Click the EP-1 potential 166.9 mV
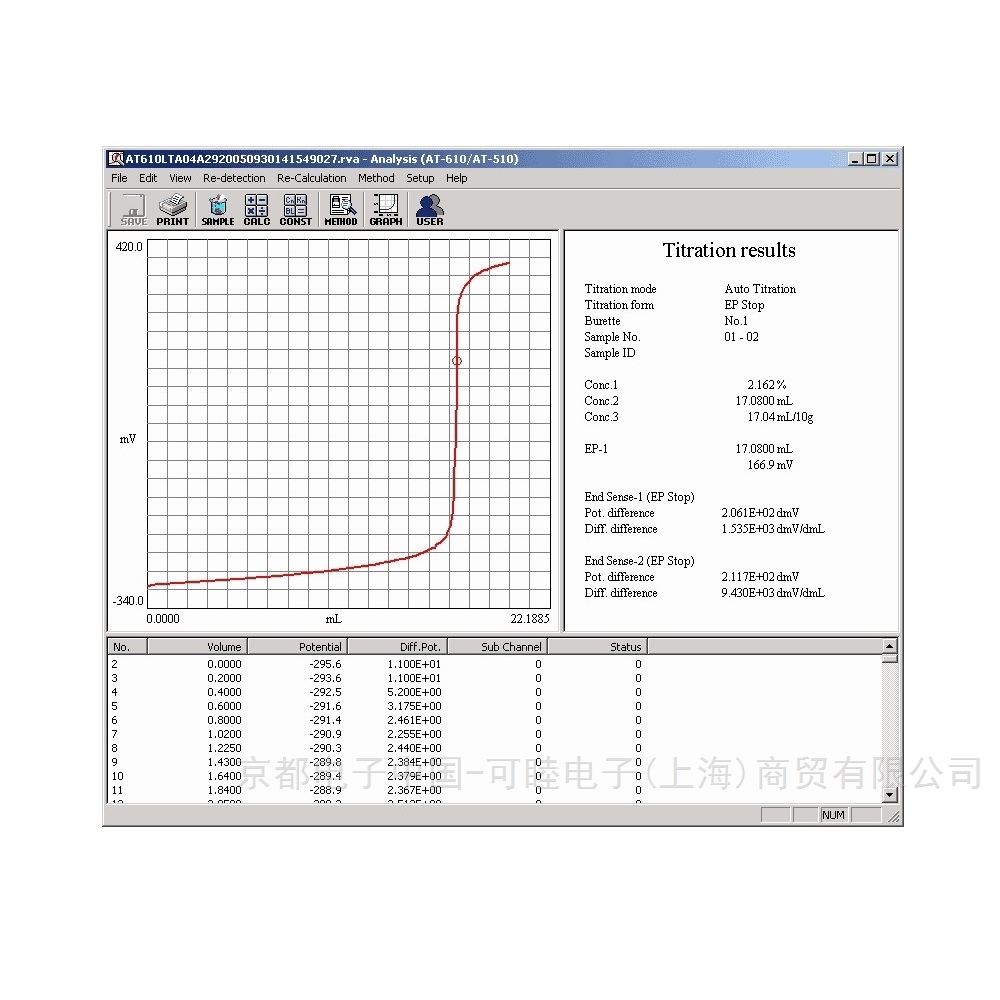Viewport: 1000px width, 1000px height. [770, 465]
